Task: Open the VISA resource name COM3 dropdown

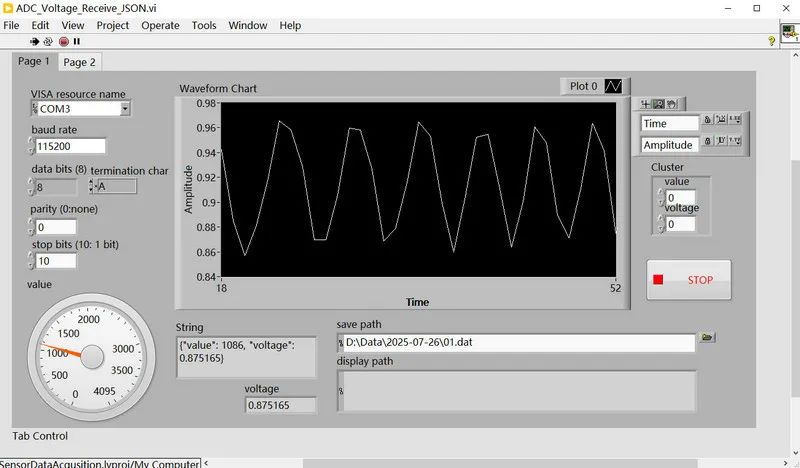Action: 125,108
